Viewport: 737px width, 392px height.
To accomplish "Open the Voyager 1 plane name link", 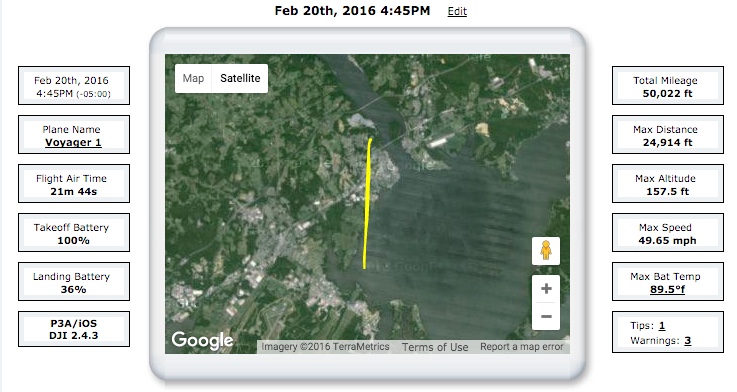I will click(x=73, y=142).
